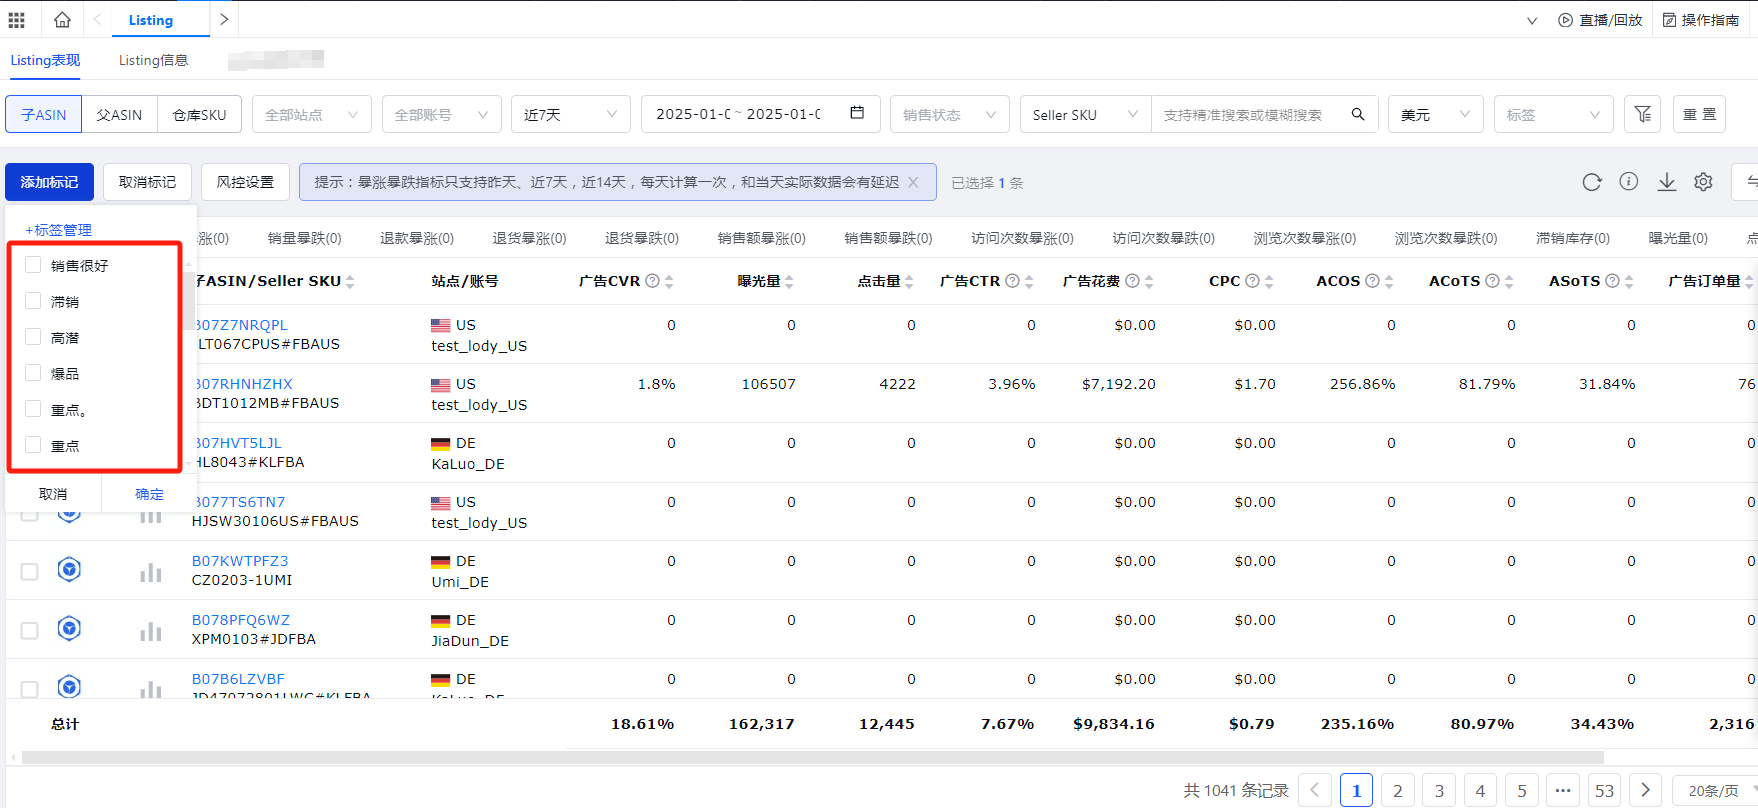Click the refresh icon above the table

[x=1592, y=182]
